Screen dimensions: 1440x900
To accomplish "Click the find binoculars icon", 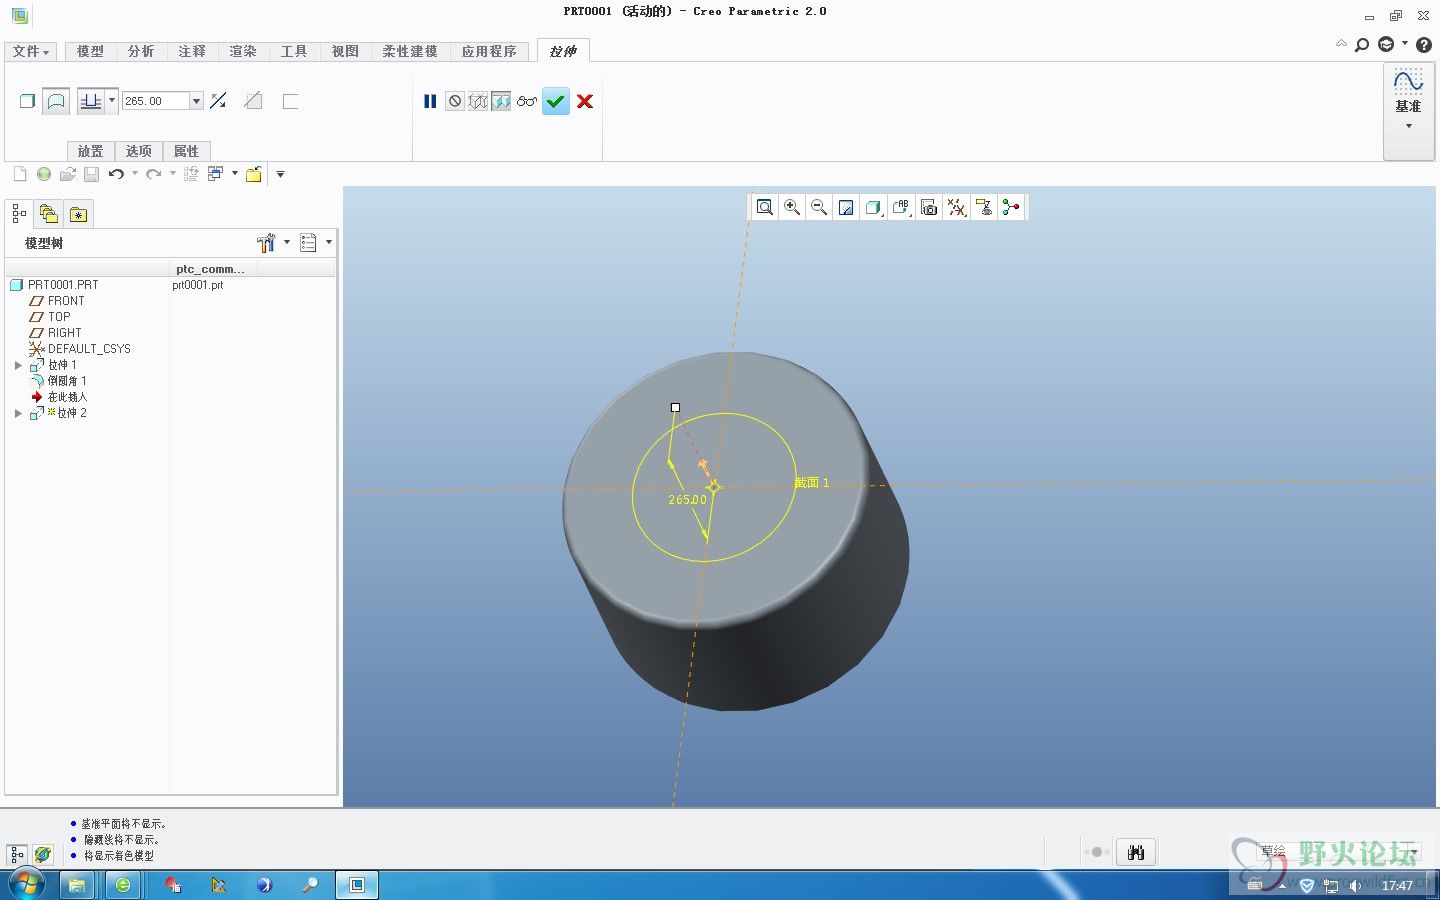I will [1136, 852].
